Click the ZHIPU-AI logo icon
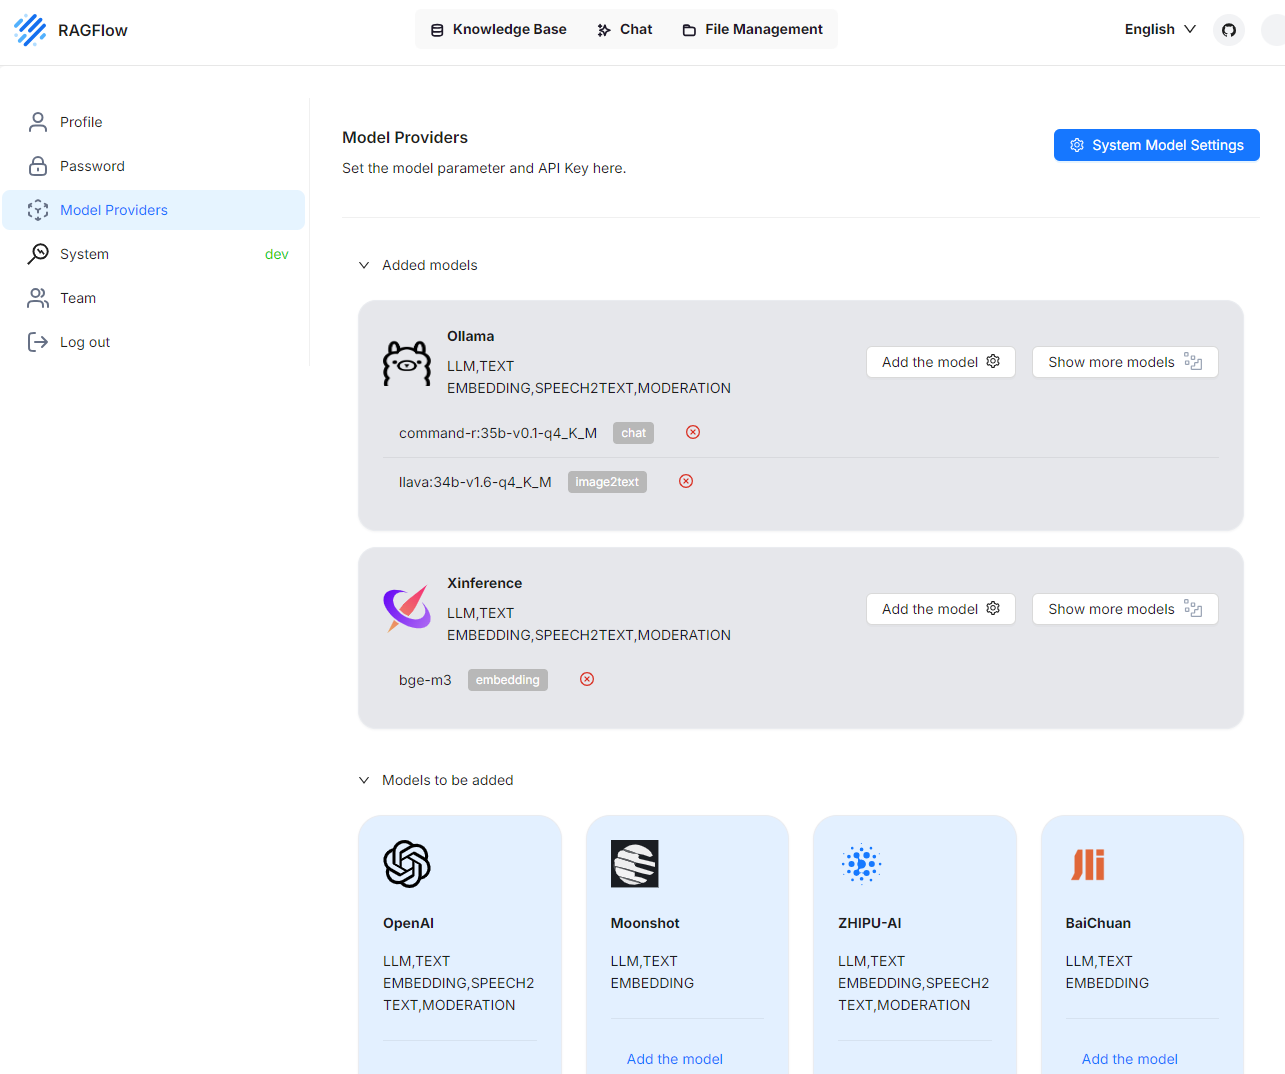The image size is (1285, 1074). (x=861, y=864)
